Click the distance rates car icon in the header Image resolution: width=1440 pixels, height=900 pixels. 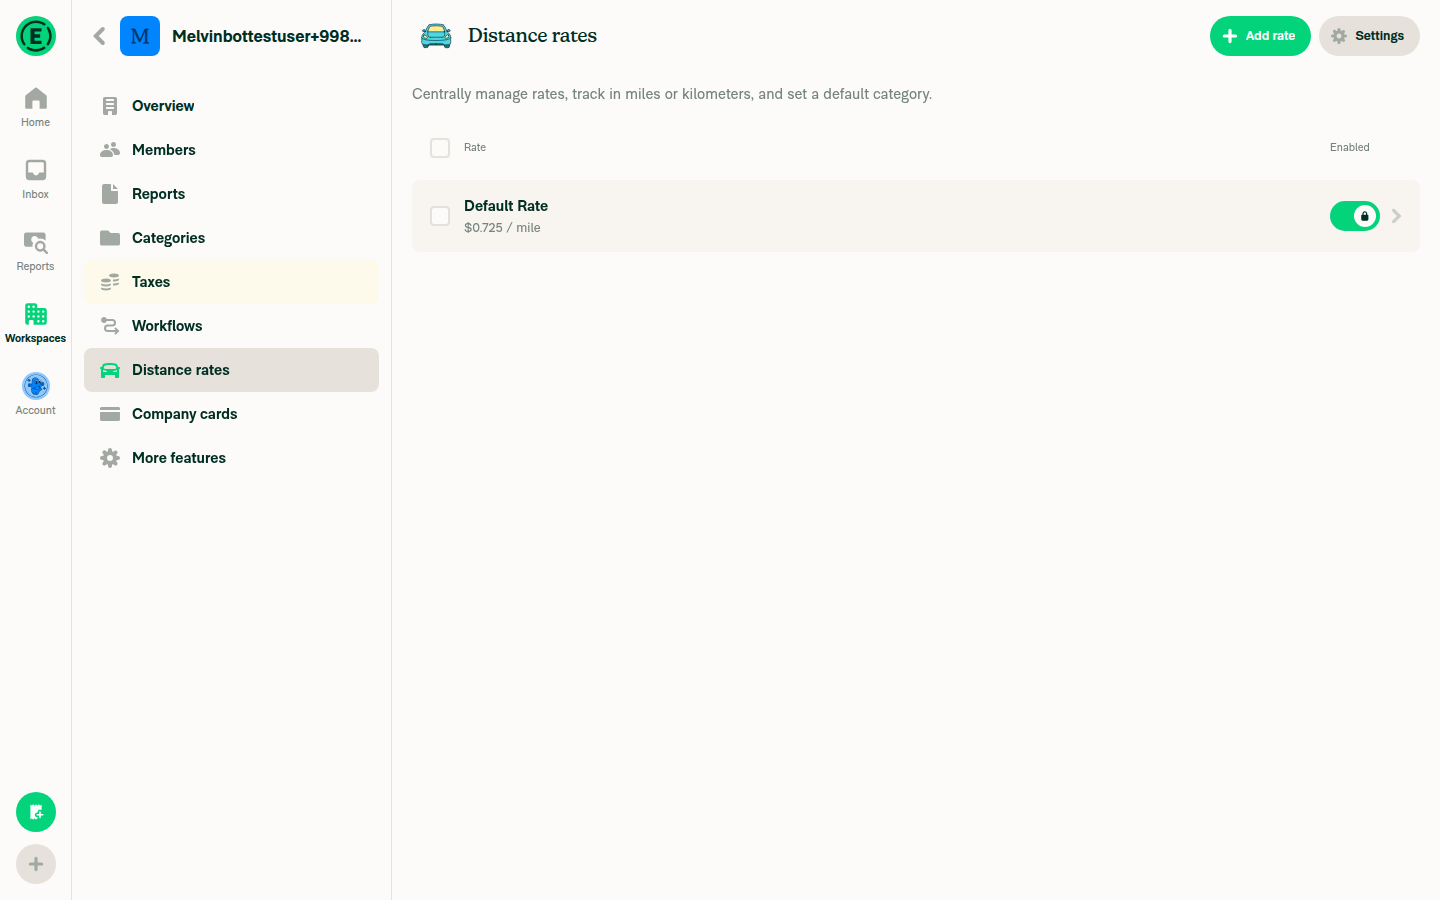[434, 35]
